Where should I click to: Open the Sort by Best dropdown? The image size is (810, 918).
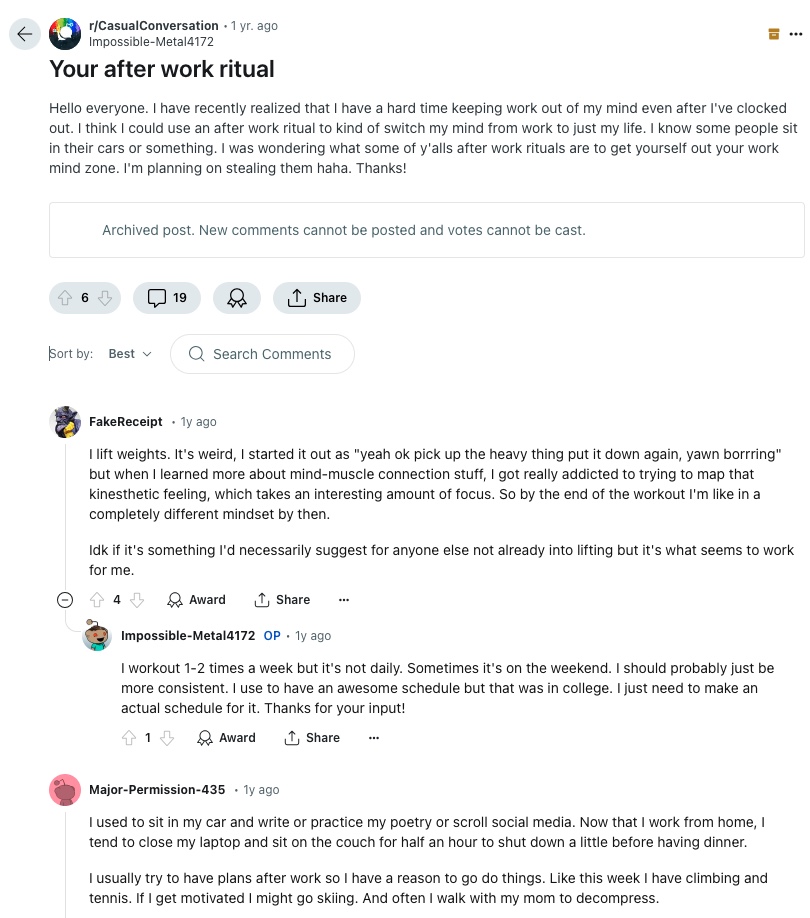[130, 354]
